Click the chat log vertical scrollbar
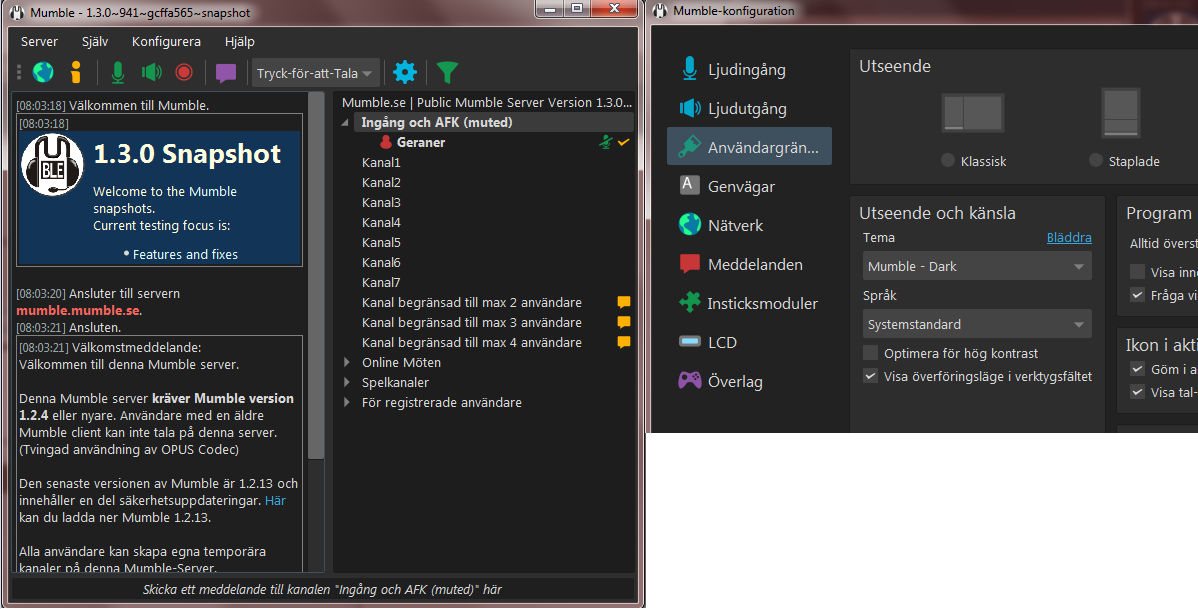Image resolution: width=1198 pixels, height=609 pixels. [316, 275]
